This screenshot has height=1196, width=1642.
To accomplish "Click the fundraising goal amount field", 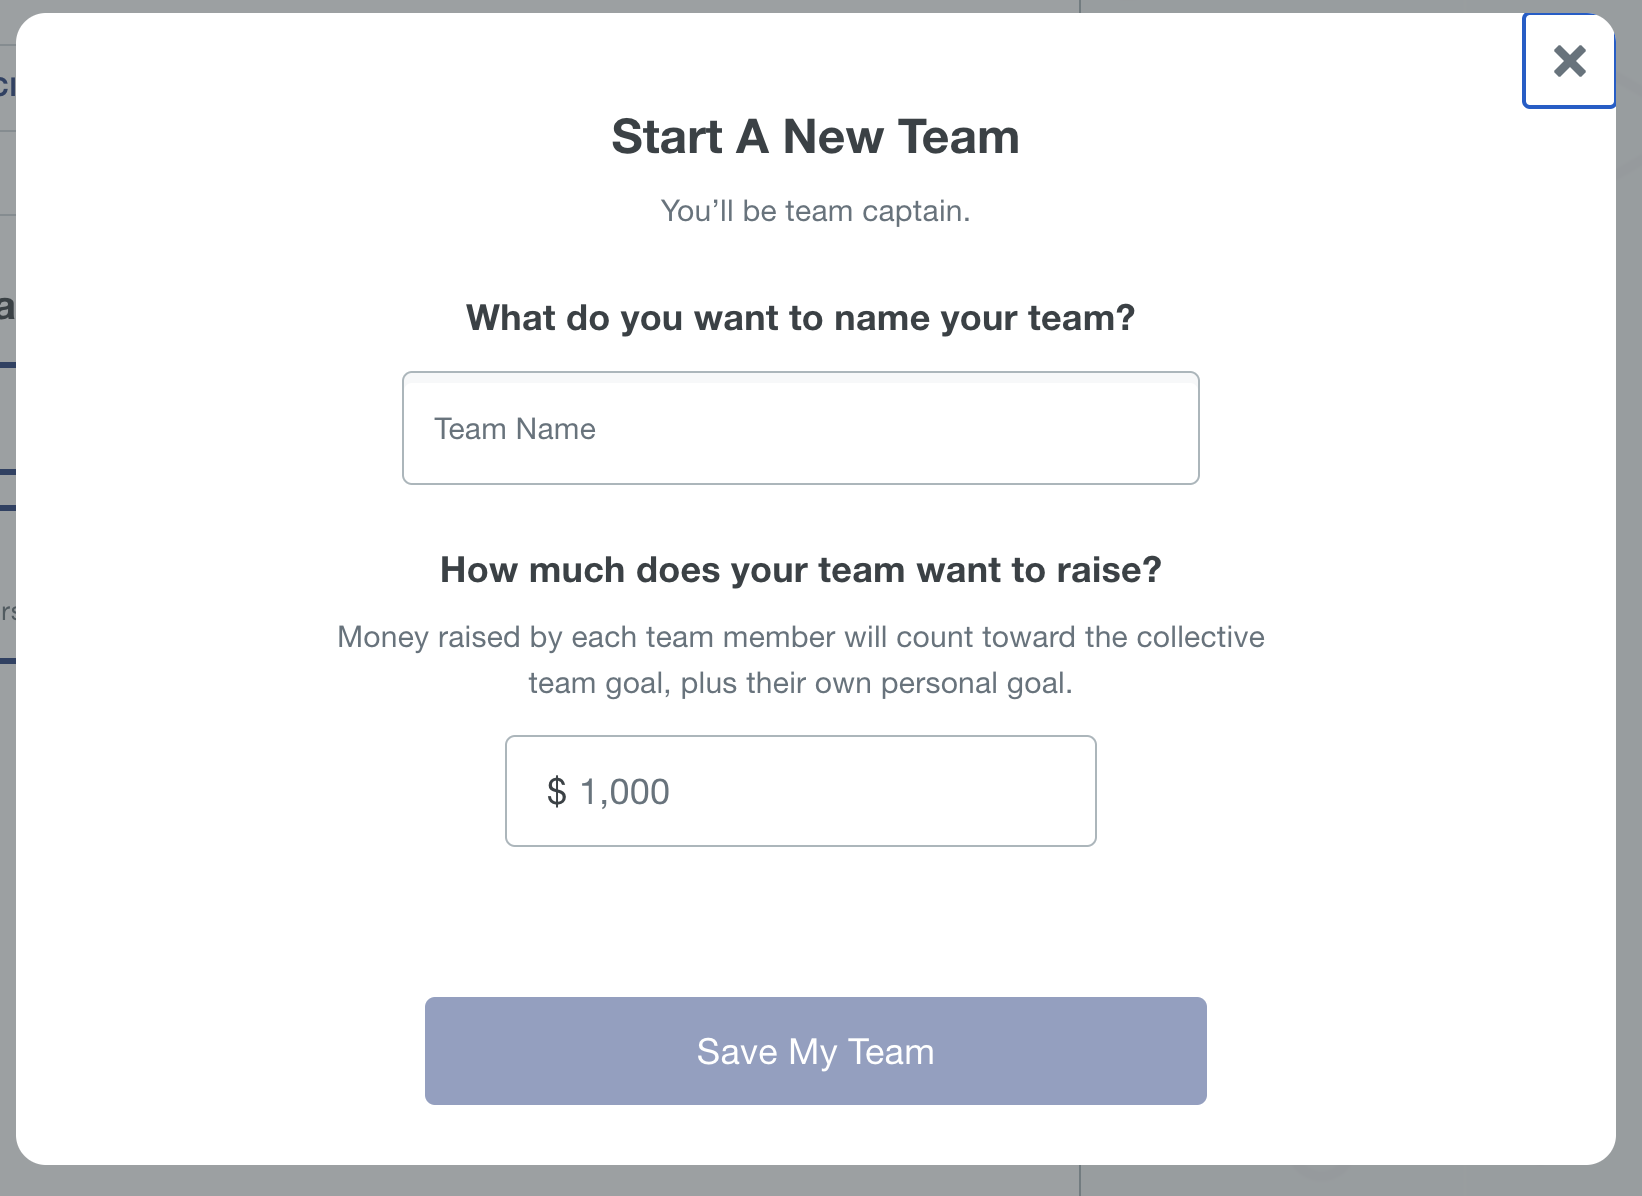I will pos(800,790).
